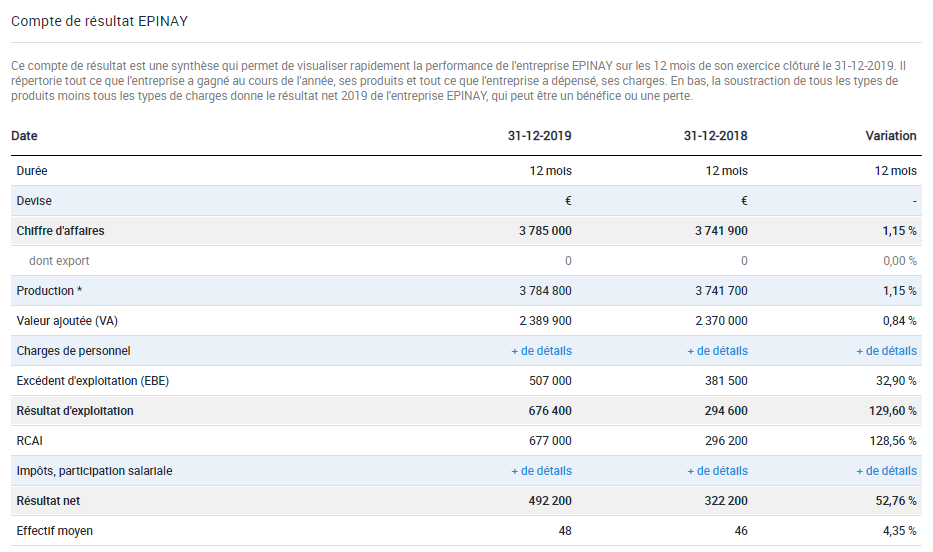
Task: Click the Variation column header
Action: click(x=891, y=136)
